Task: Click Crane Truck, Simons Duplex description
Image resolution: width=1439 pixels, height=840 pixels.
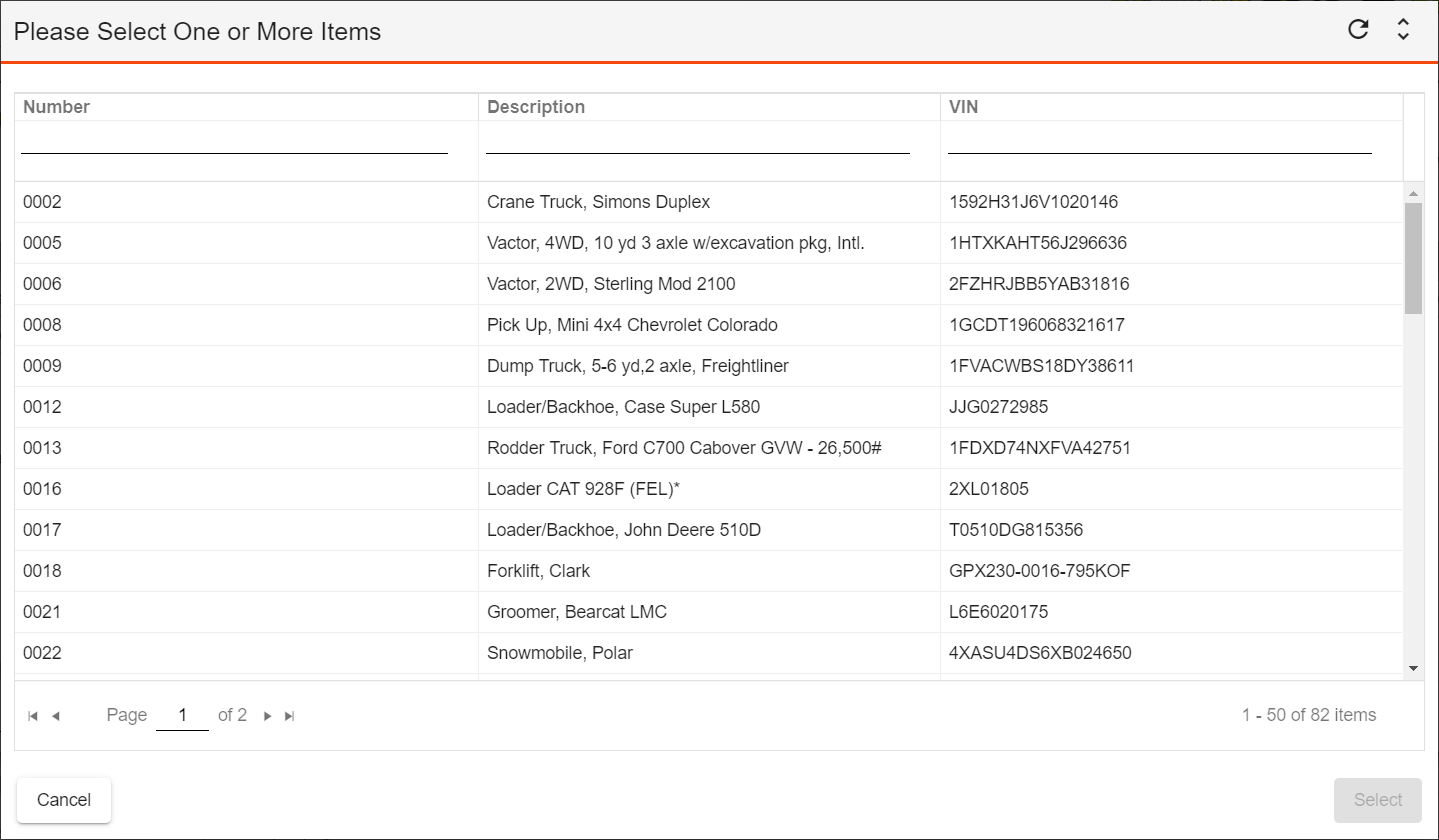Action: [598, 202]
